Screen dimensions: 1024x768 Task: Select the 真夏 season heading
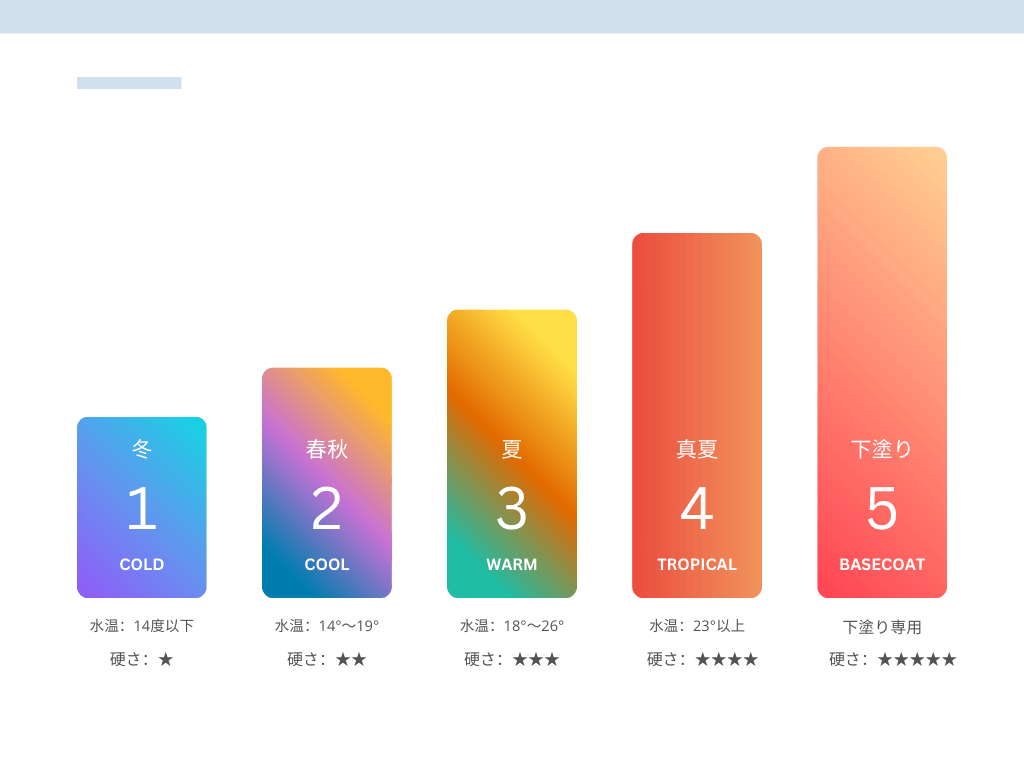[697, 450]
